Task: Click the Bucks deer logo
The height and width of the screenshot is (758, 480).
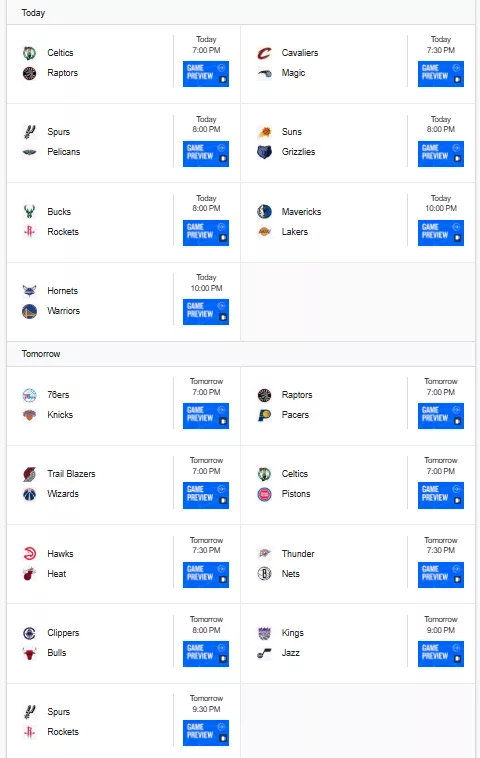Action: click(x=29, y=211)
